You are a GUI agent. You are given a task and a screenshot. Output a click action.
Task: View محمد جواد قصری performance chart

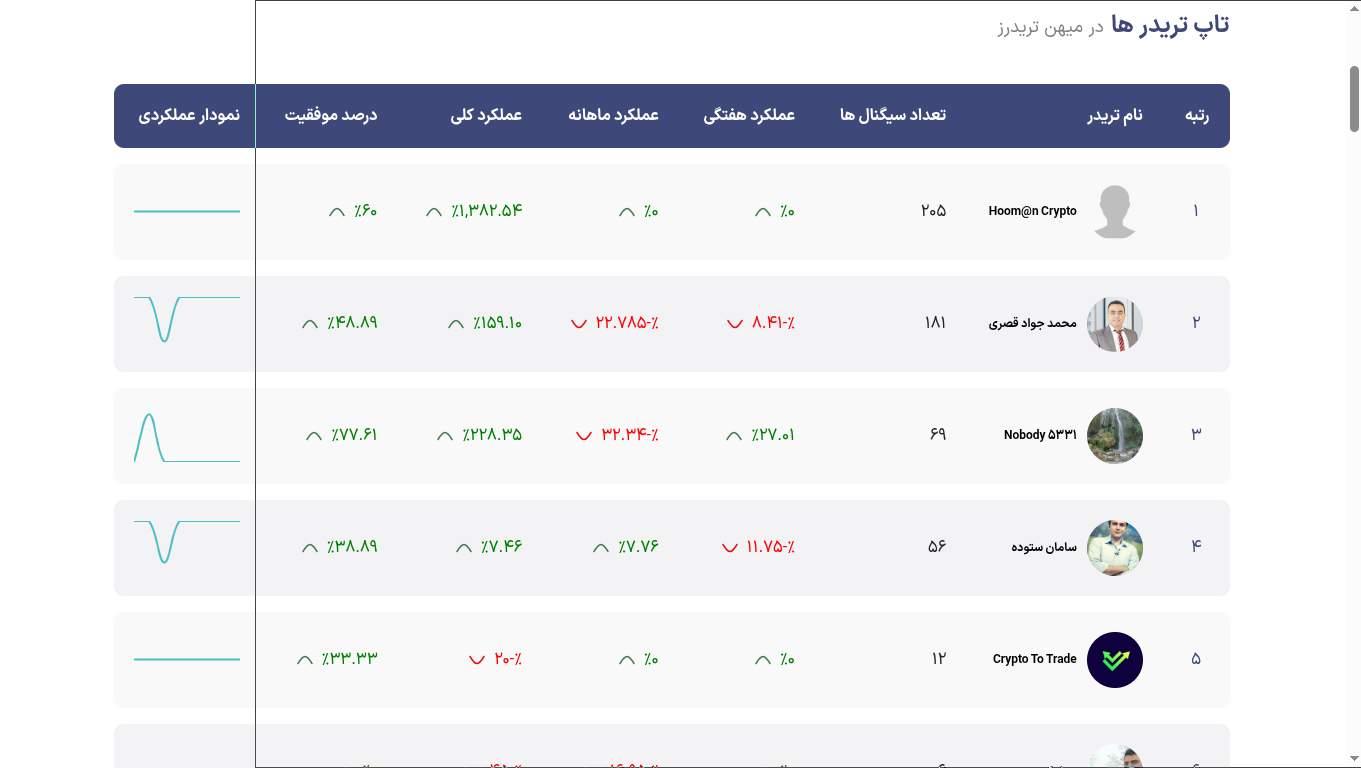coord(187,320)
